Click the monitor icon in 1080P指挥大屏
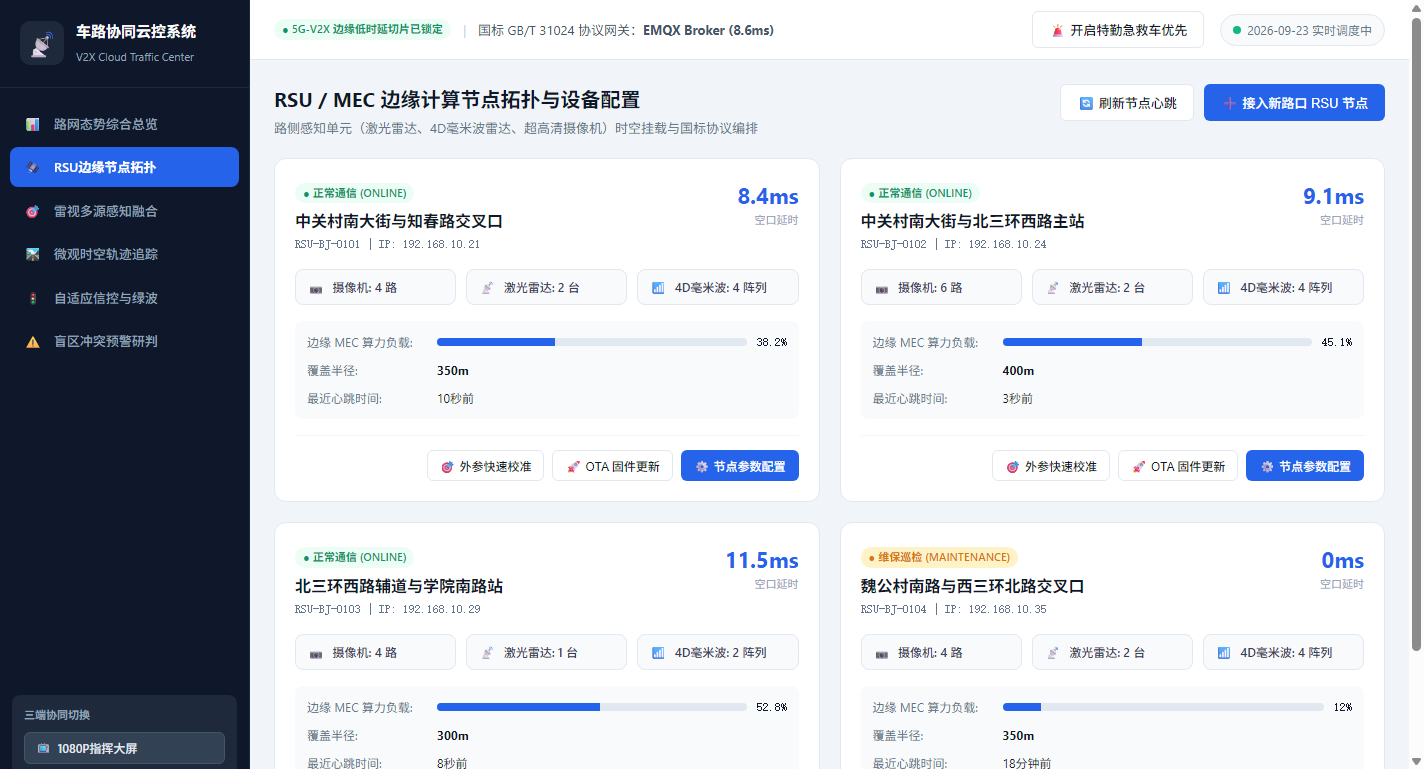This screenshot has width=1424, height=769. [43, 748]
